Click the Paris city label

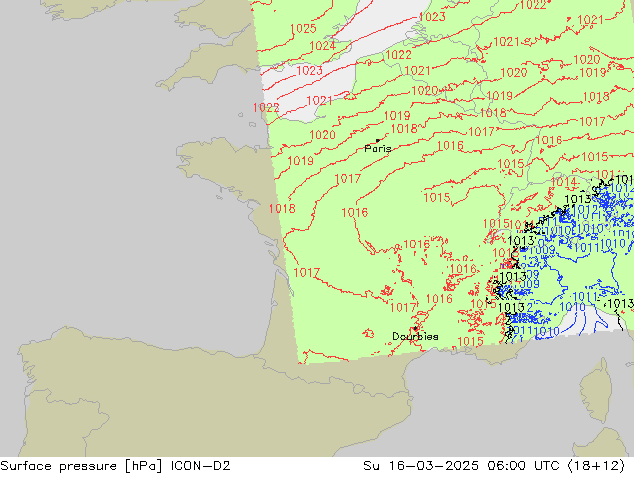378,148
